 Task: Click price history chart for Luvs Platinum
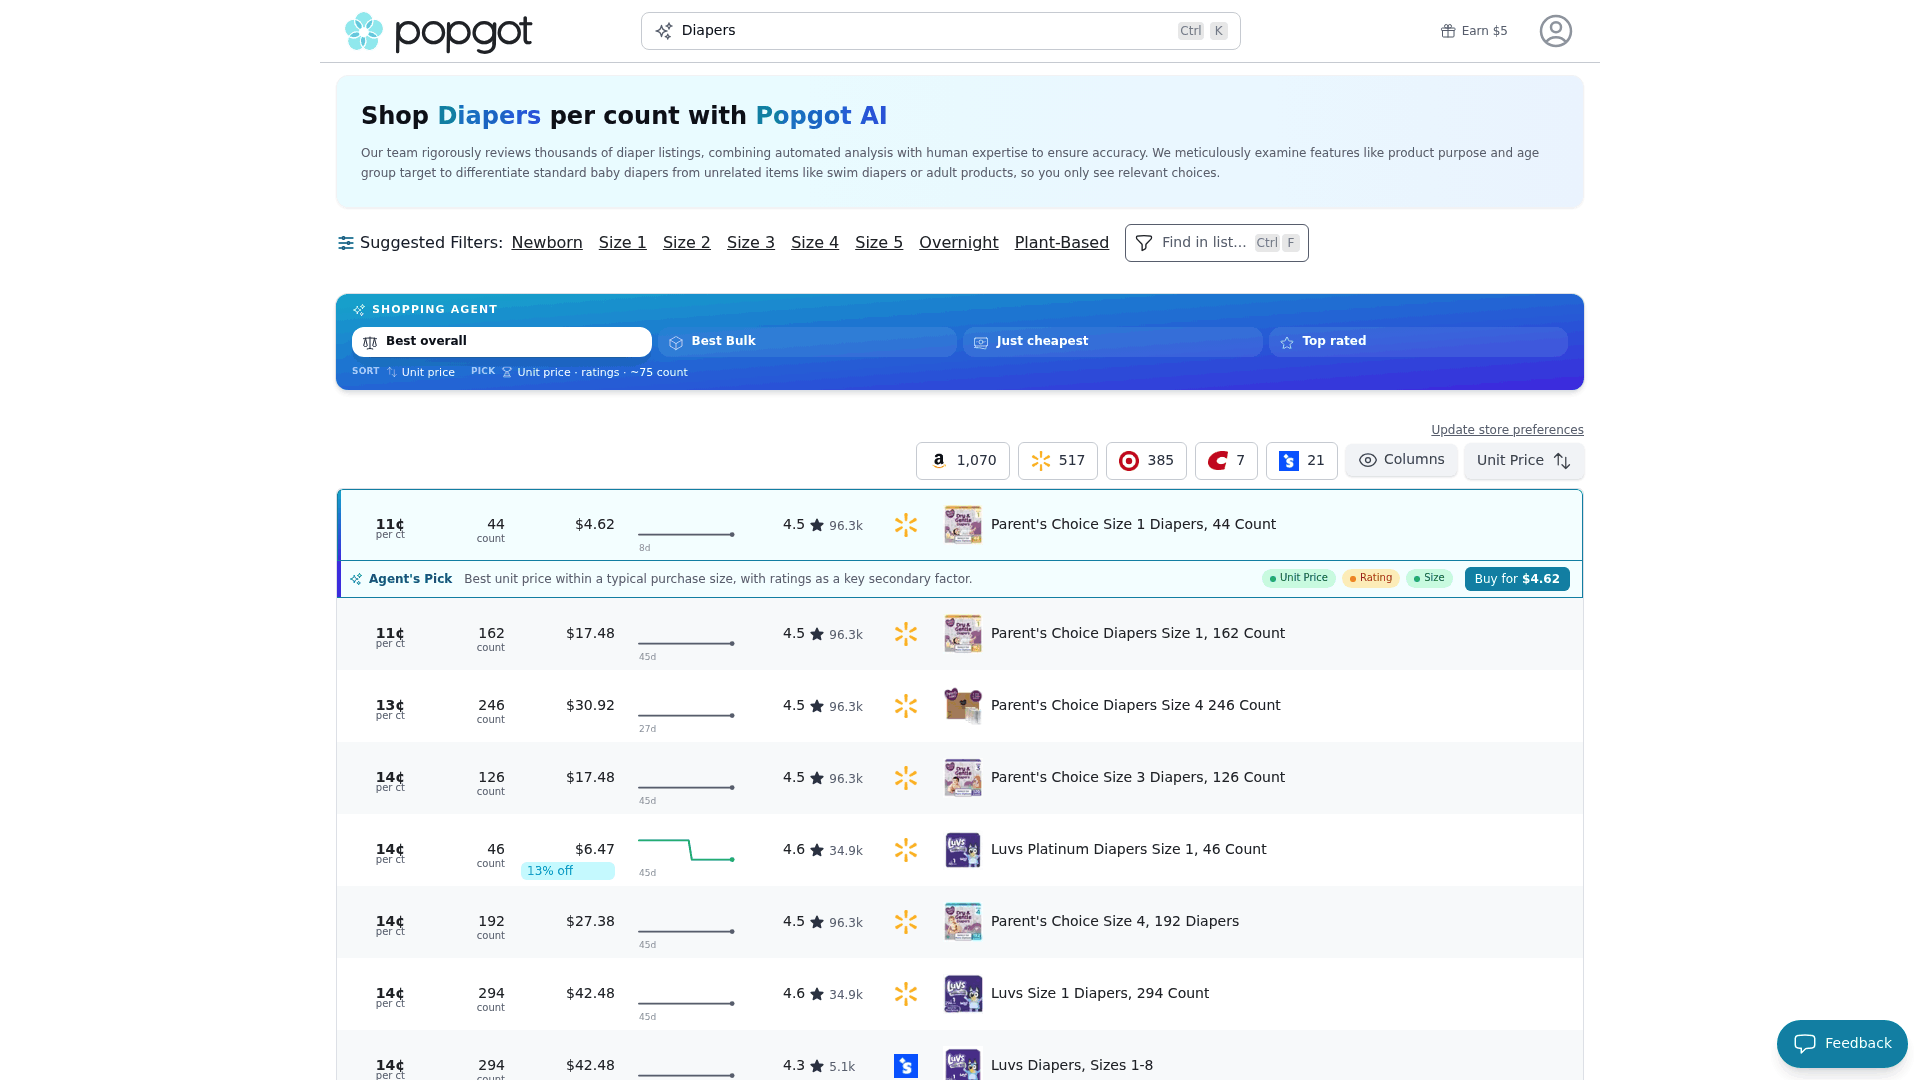(686, 852)
